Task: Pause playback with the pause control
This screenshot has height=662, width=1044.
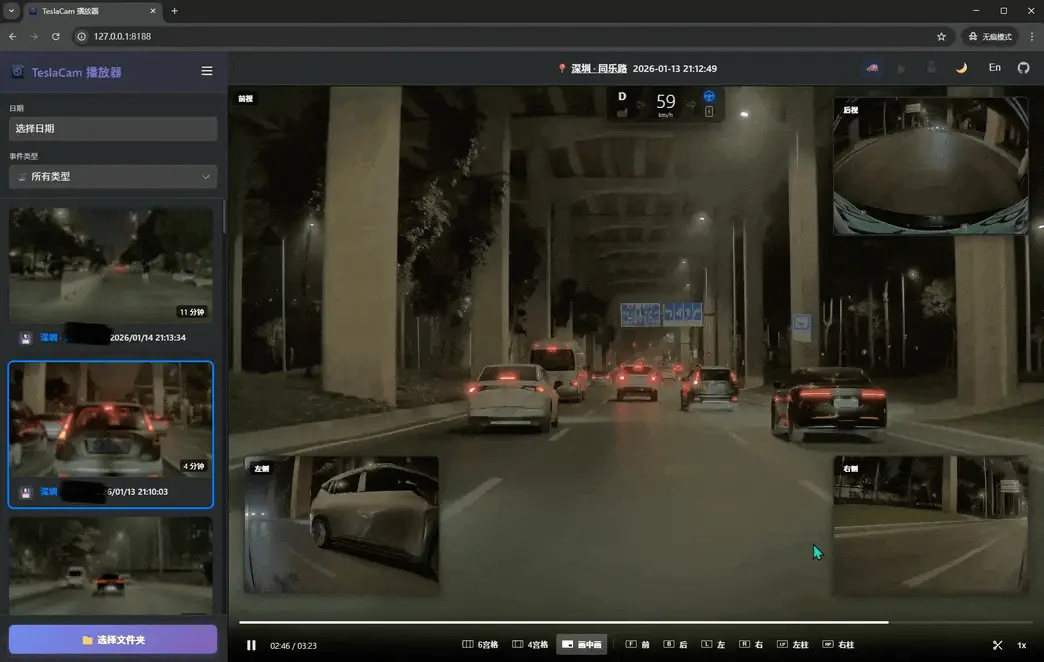Action: pyautogui.click(x=251, y=645)
